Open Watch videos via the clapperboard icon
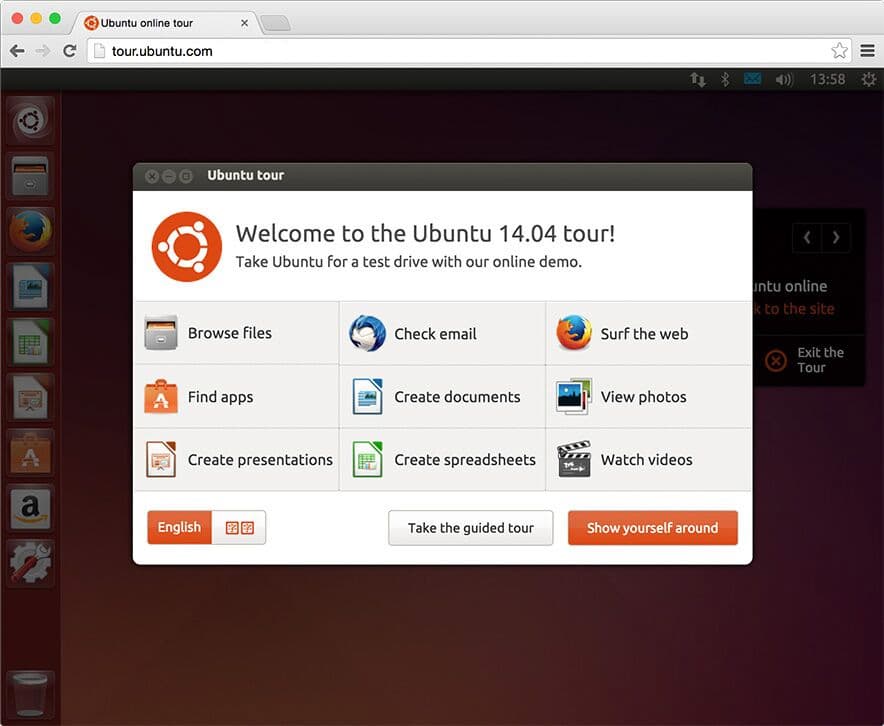 (573, 459)
